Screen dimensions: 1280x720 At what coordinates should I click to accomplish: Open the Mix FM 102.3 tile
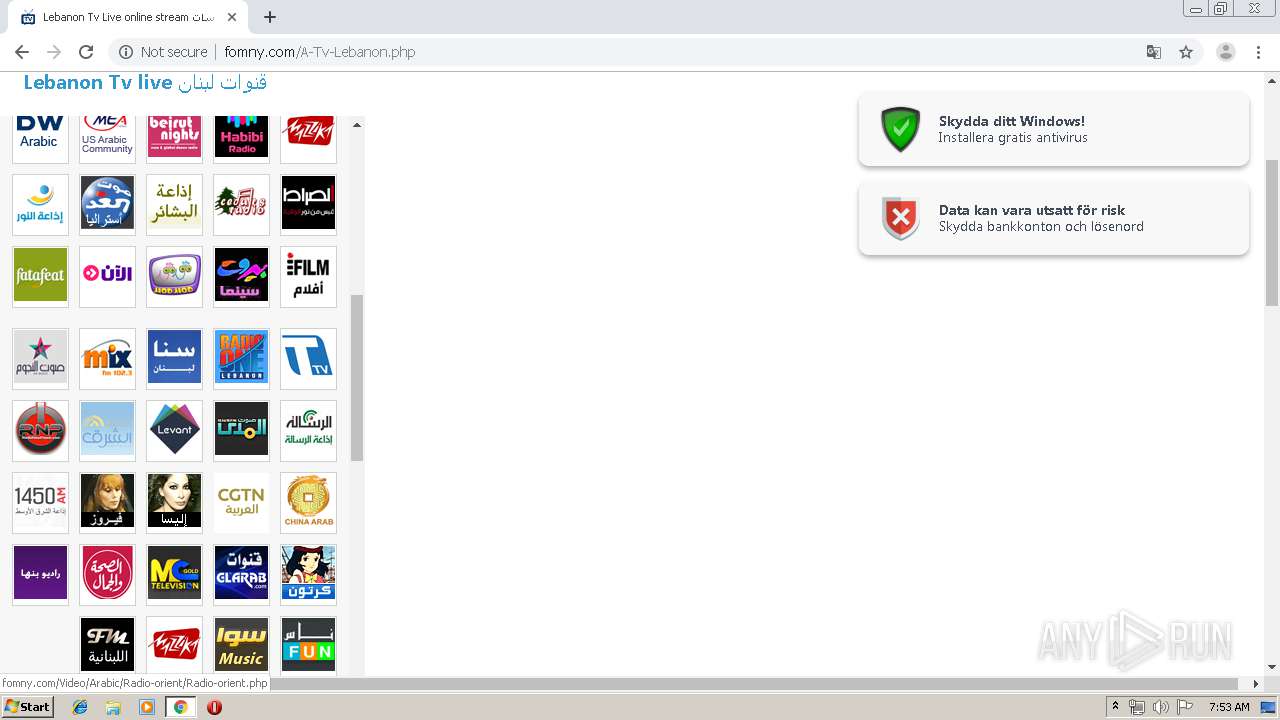(107, 358)
